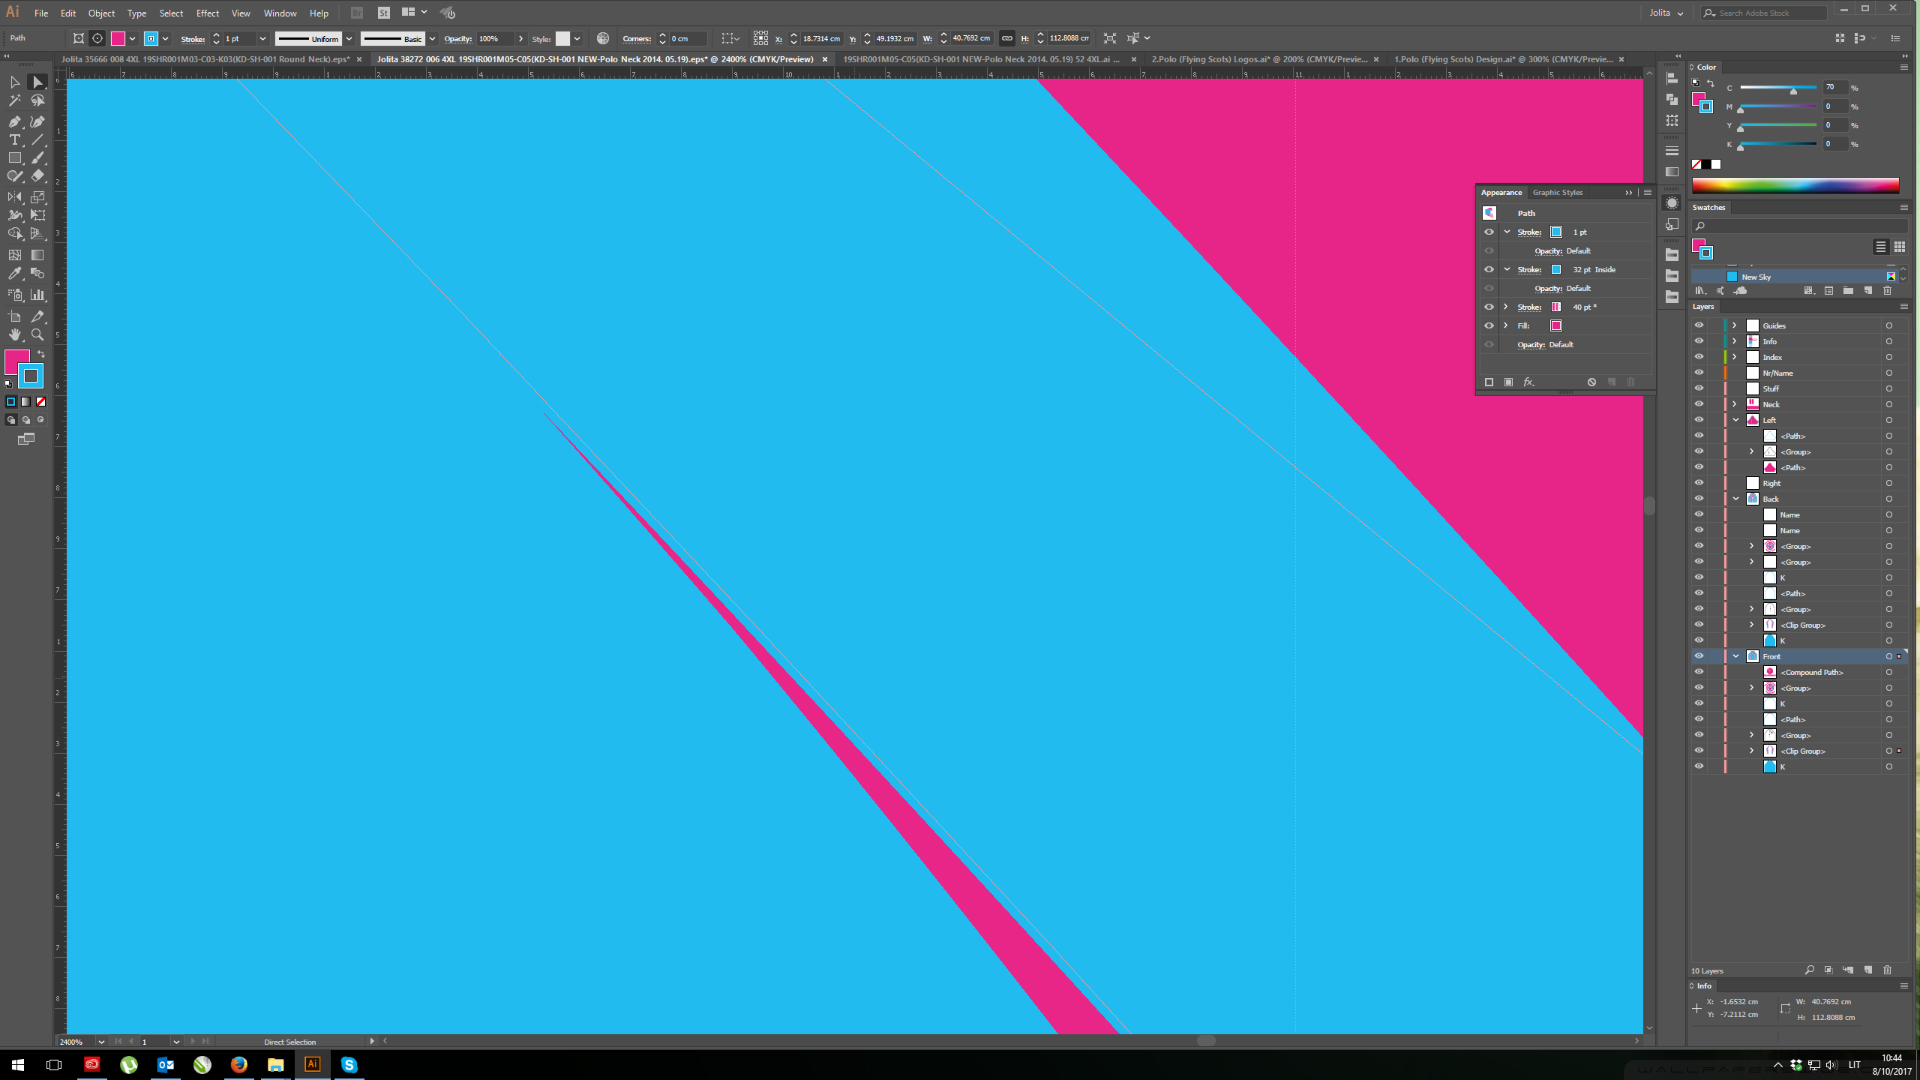Image resolution: width=1920 pixels, height=1080 pixels.
Task: Click the Opacity label in control bar
Action: point(458,39)
